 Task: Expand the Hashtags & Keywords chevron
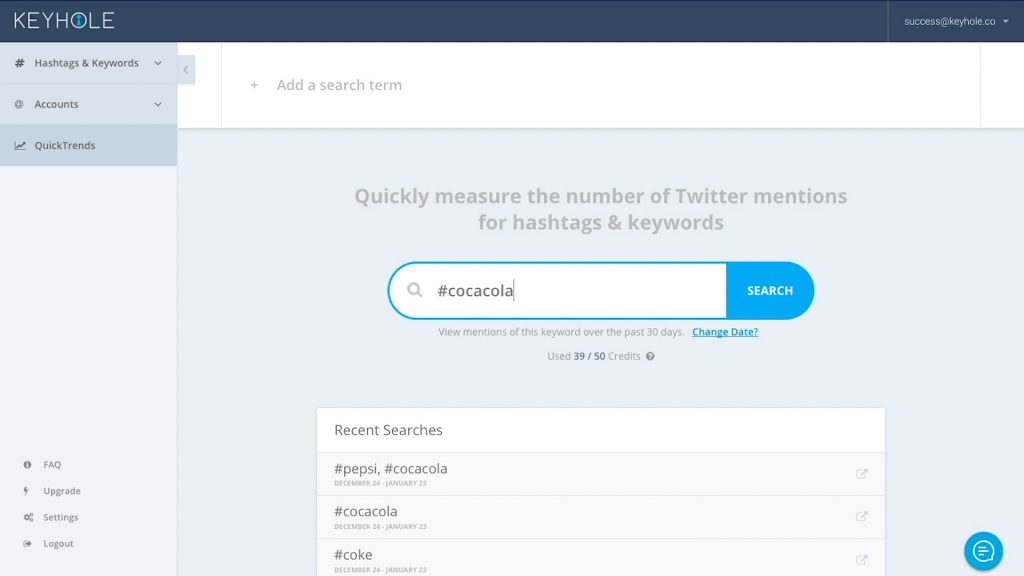(x=158, y=63)
